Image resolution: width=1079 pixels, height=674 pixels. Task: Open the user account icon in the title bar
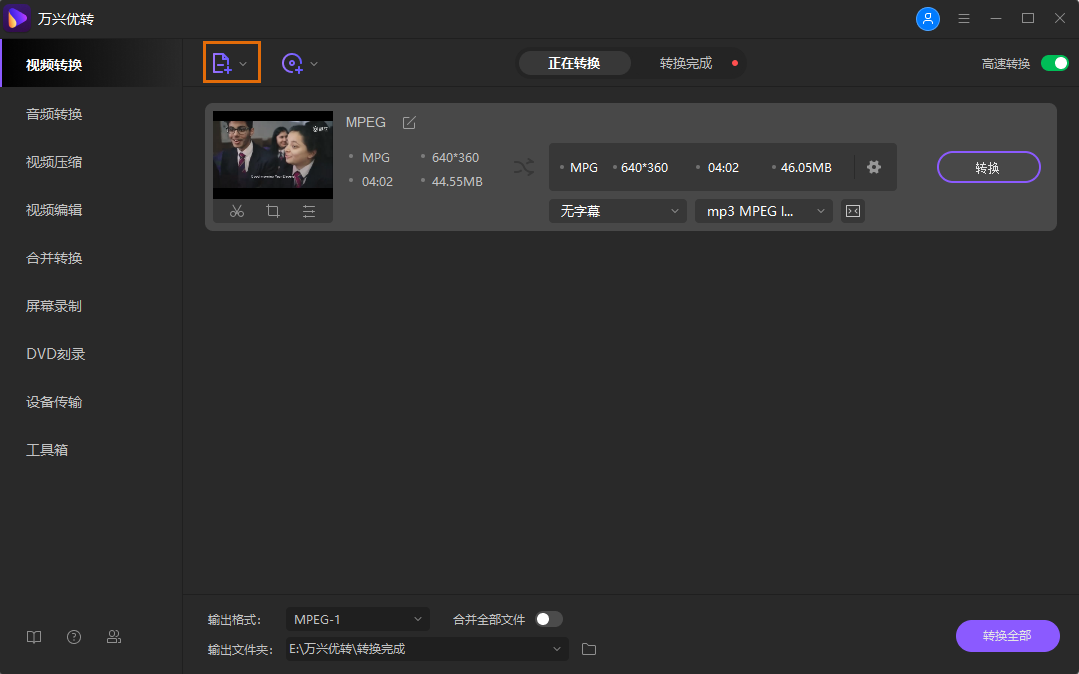tap(927, 18)
